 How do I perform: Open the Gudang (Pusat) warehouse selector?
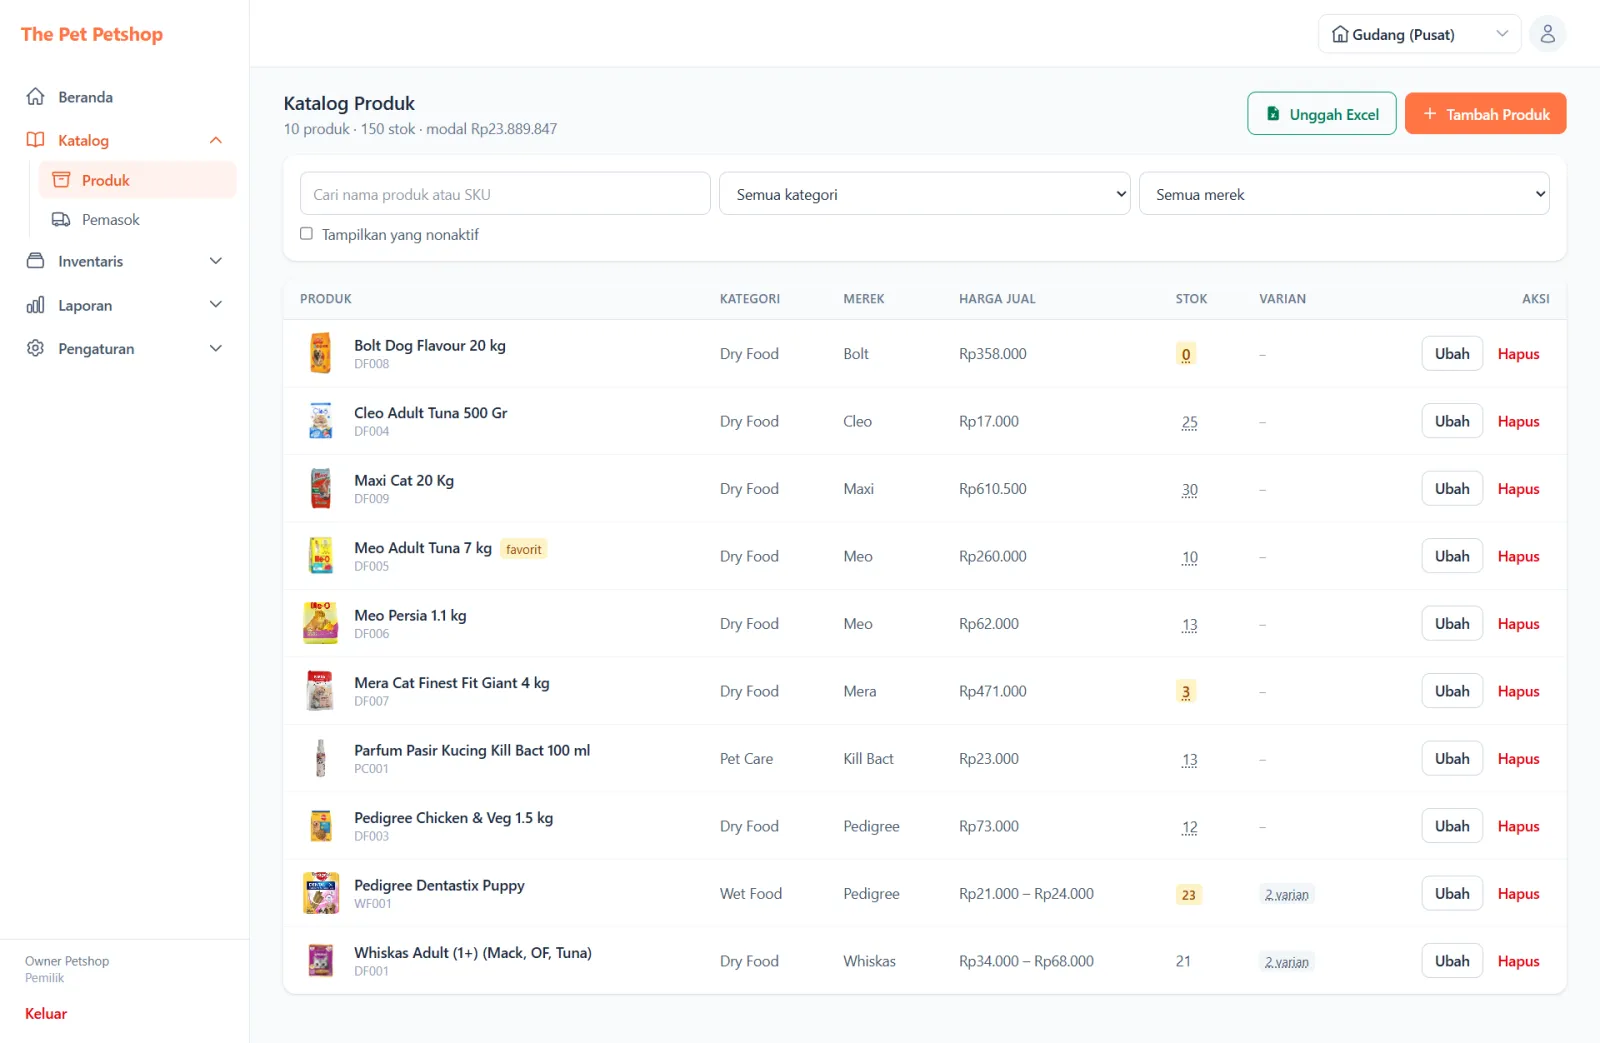tap(1419, 34)
